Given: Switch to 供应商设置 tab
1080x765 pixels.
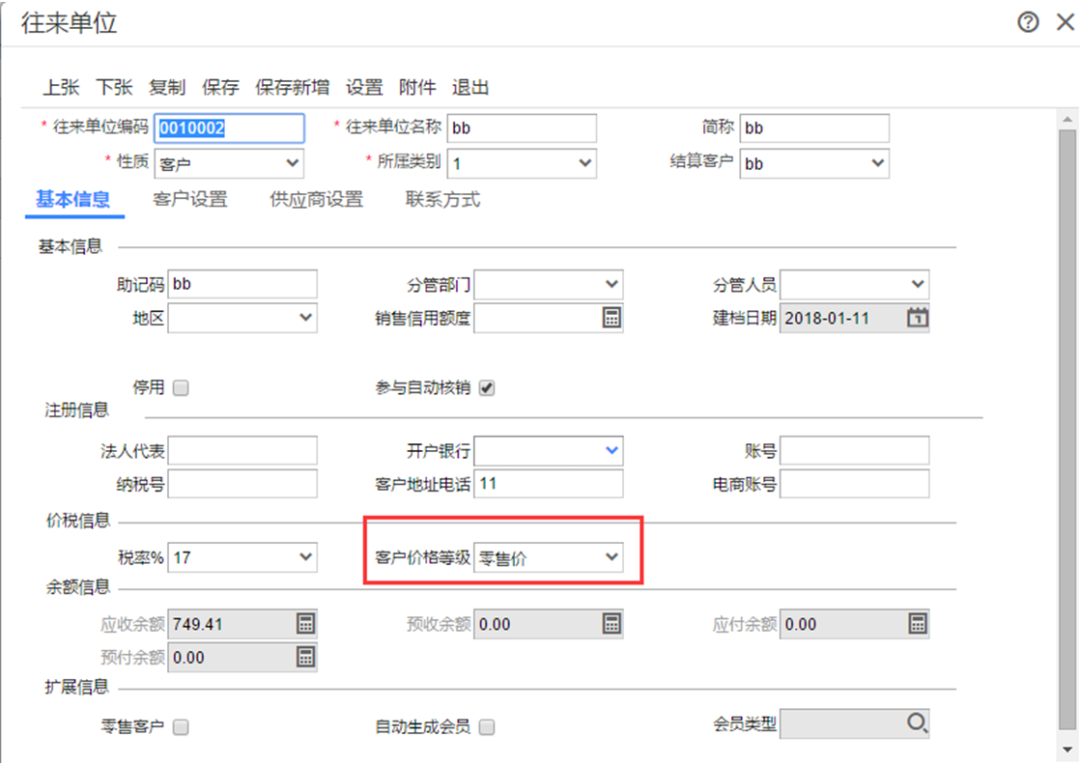Looking at the screenshot, I should (316, 200).
